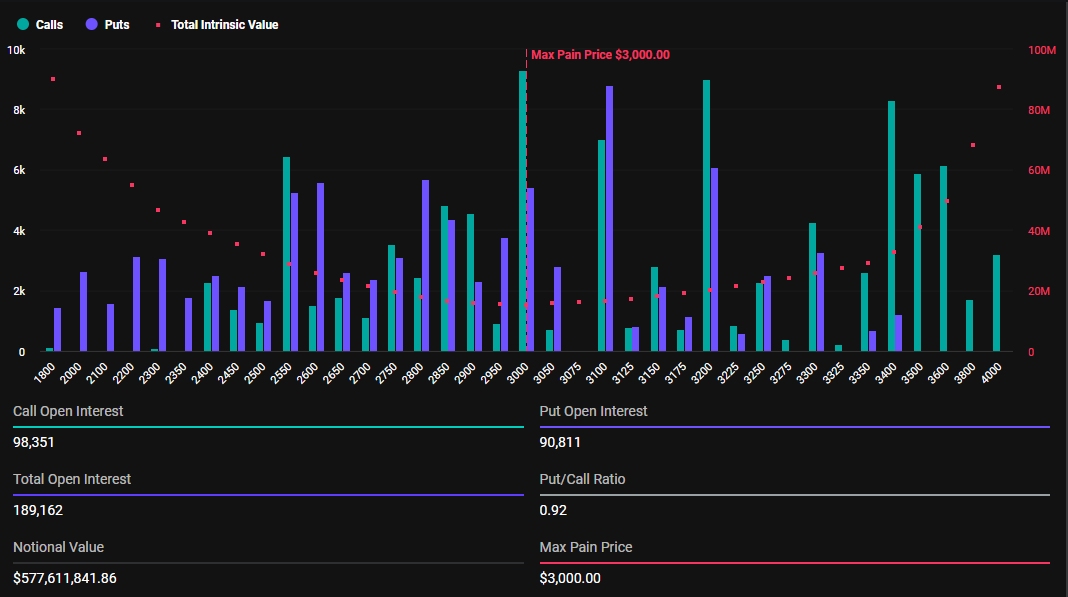The height and width of the screenshot is (597, 1068).
Task: Toggle the Puts legend series
Action: pos(107,25)
